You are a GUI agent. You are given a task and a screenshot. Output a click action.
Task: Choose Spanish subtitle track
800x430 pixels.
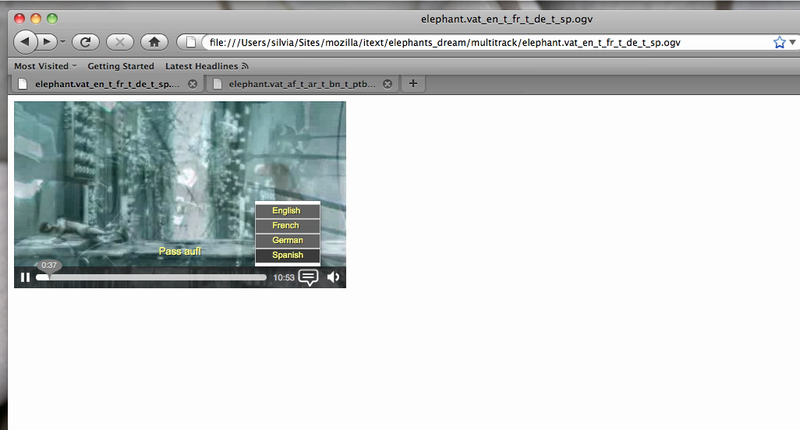pyautogui.click(x=286, y=255)
